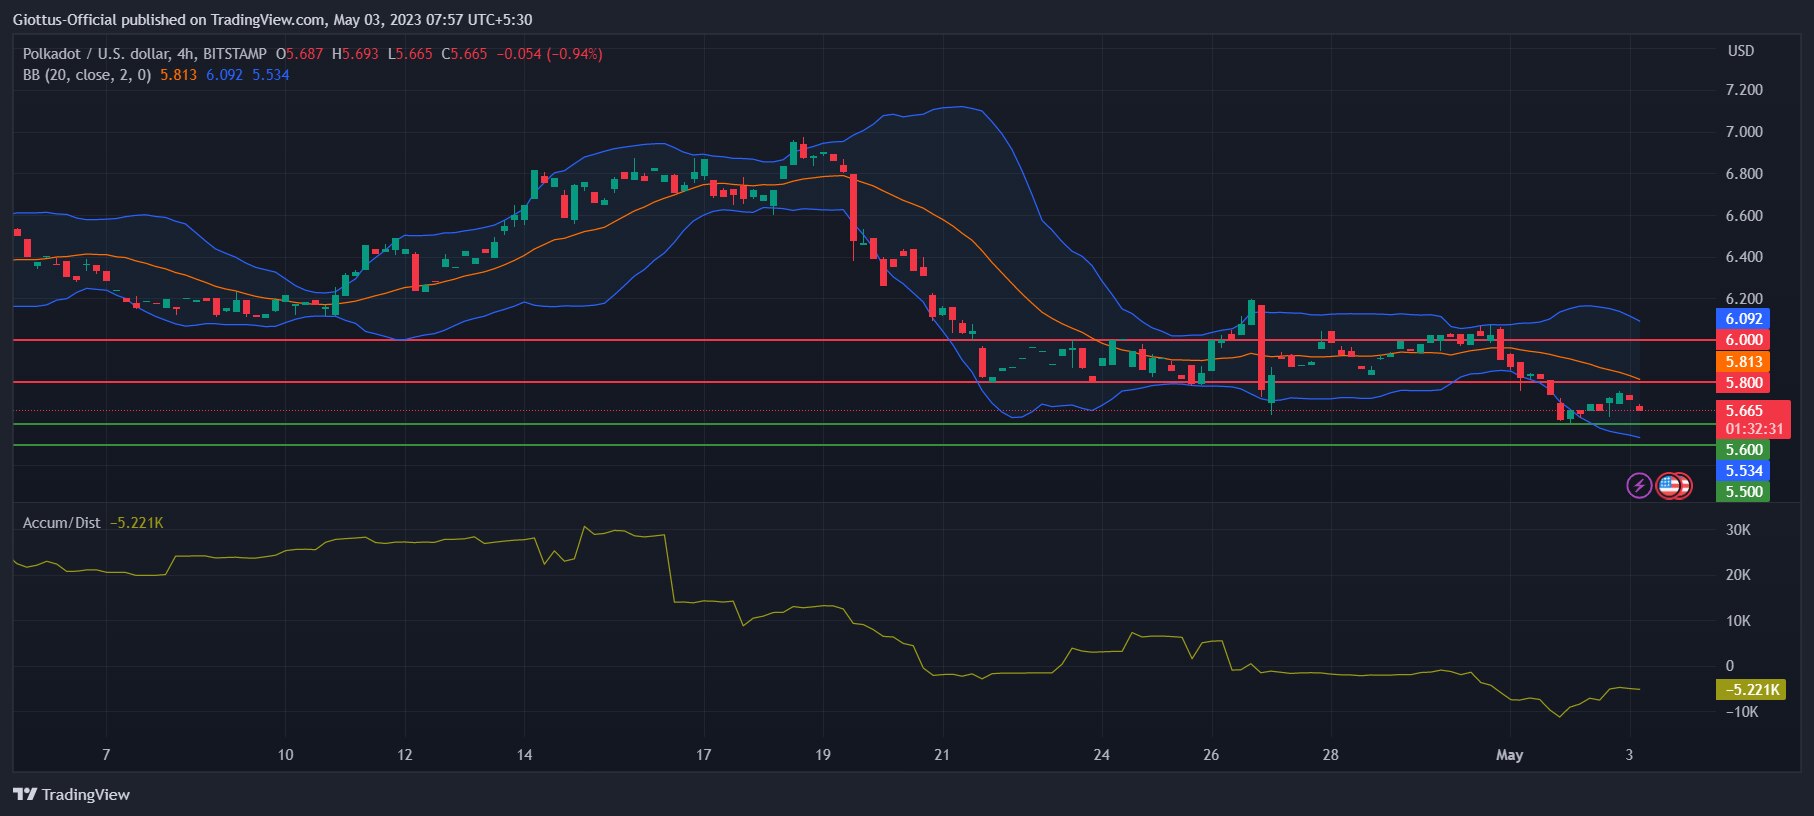Click the purple lightning bolt event icon
Screen dimensions: 1814x816
click(x=1638, y=486)
